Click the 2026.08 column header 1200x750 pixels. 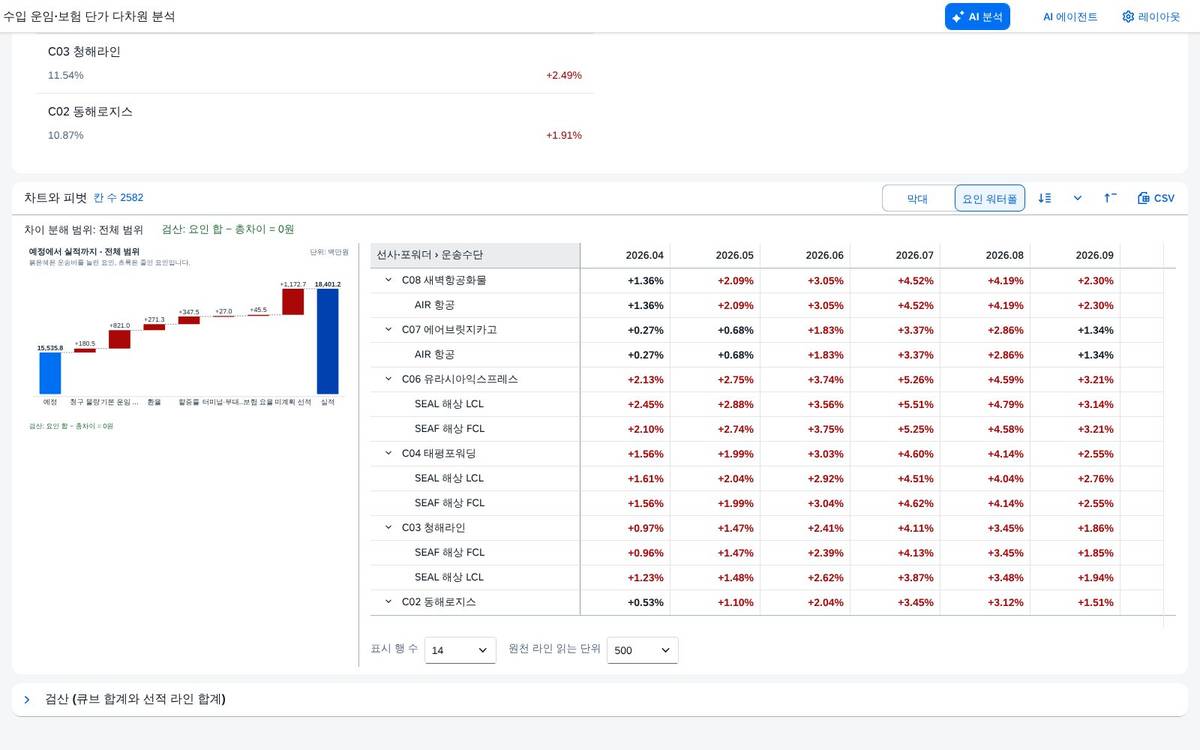pyautogui.click(x=985, y=255)
